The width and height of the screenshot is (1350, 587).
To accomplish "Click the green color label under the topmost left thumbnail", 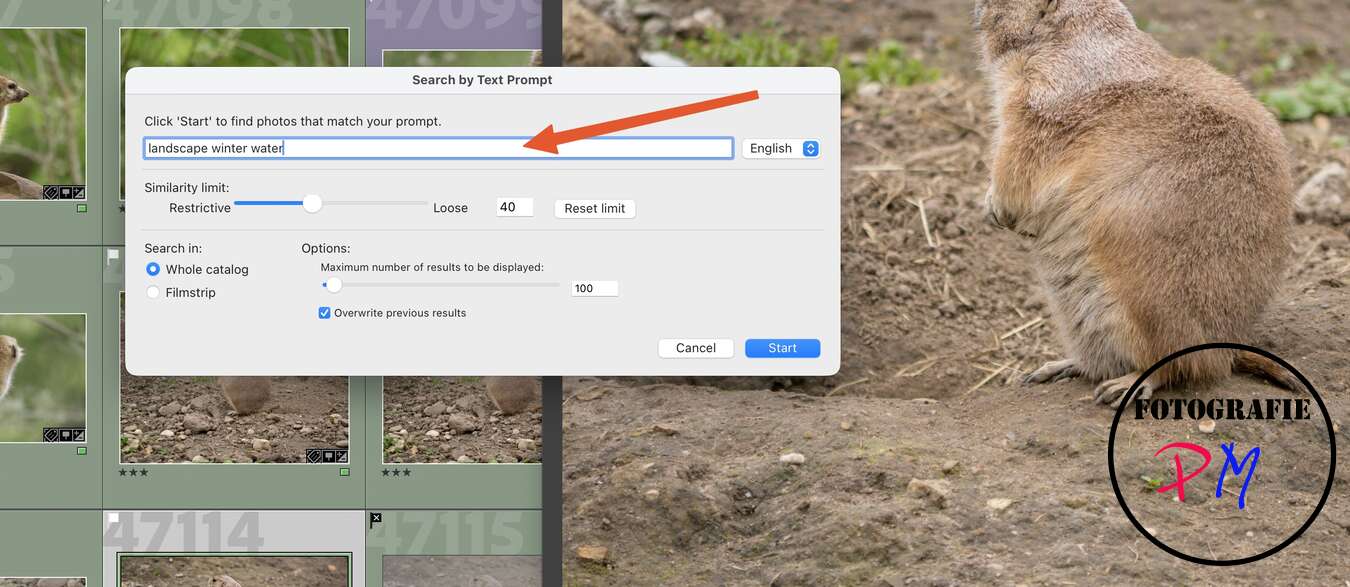I will pyautogui.click(x=81, y=208).
